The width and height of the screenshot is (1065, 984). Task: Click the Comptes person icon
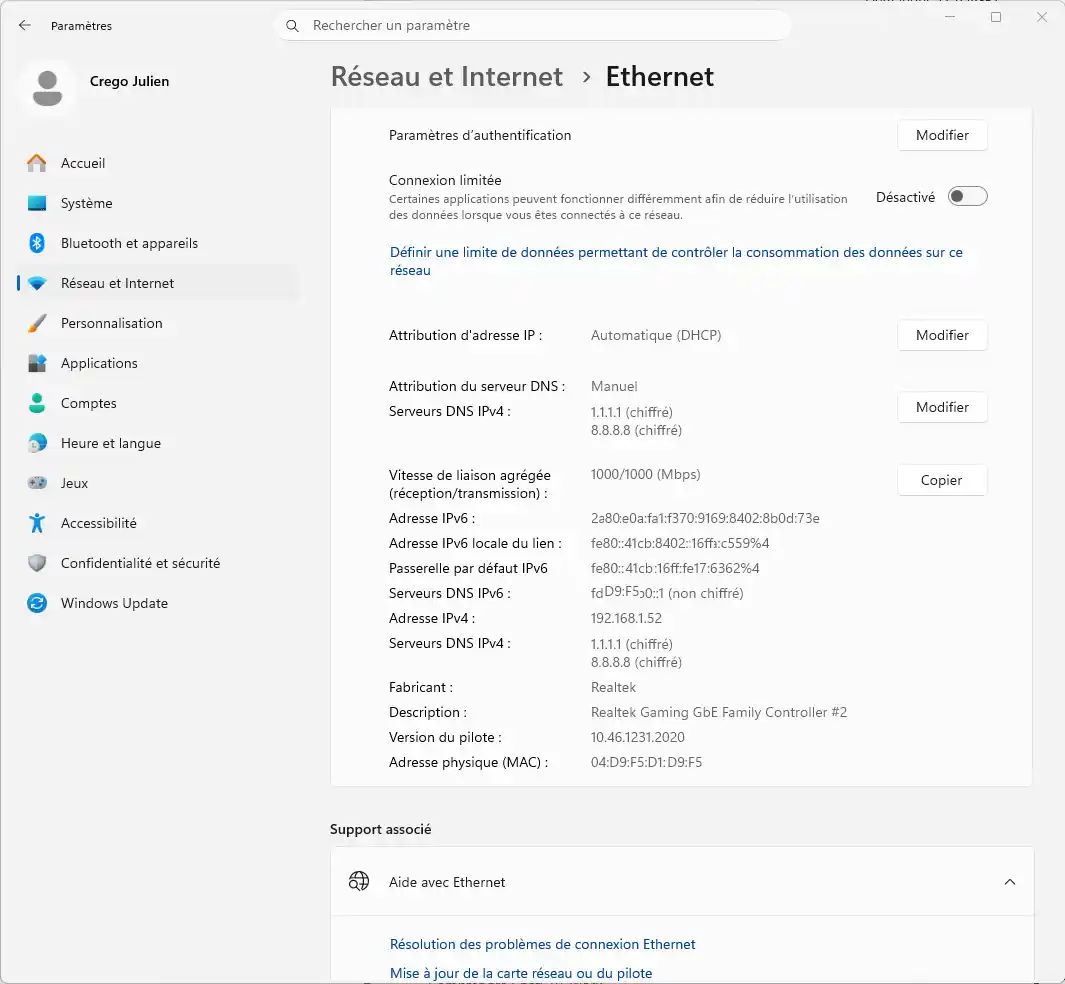coord(37,403)
